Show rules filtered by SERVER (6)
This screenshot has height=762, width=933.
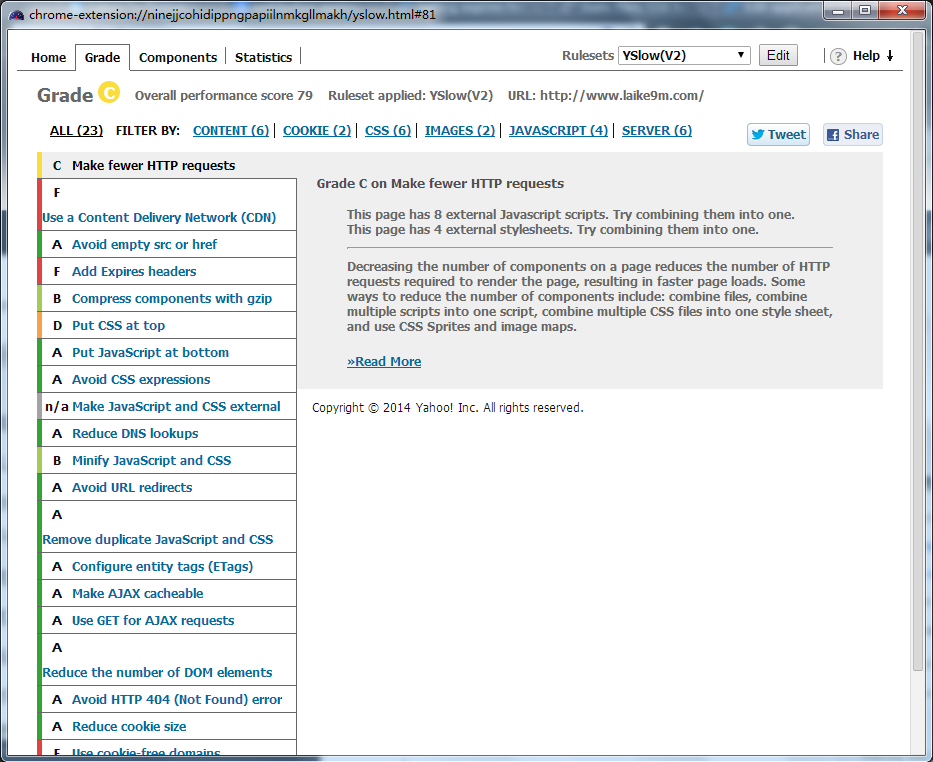(x=657, y=130)
